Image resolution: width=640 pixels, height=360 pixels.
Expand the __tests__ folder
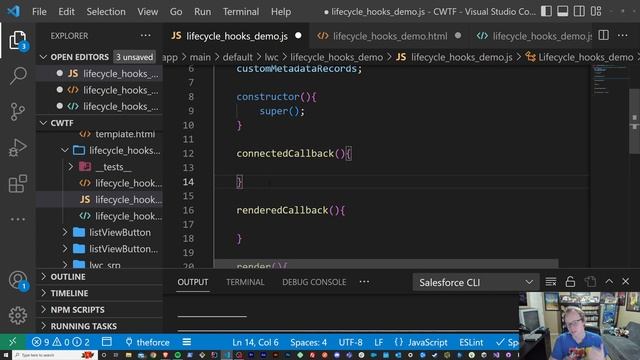(x=71, y=167)
